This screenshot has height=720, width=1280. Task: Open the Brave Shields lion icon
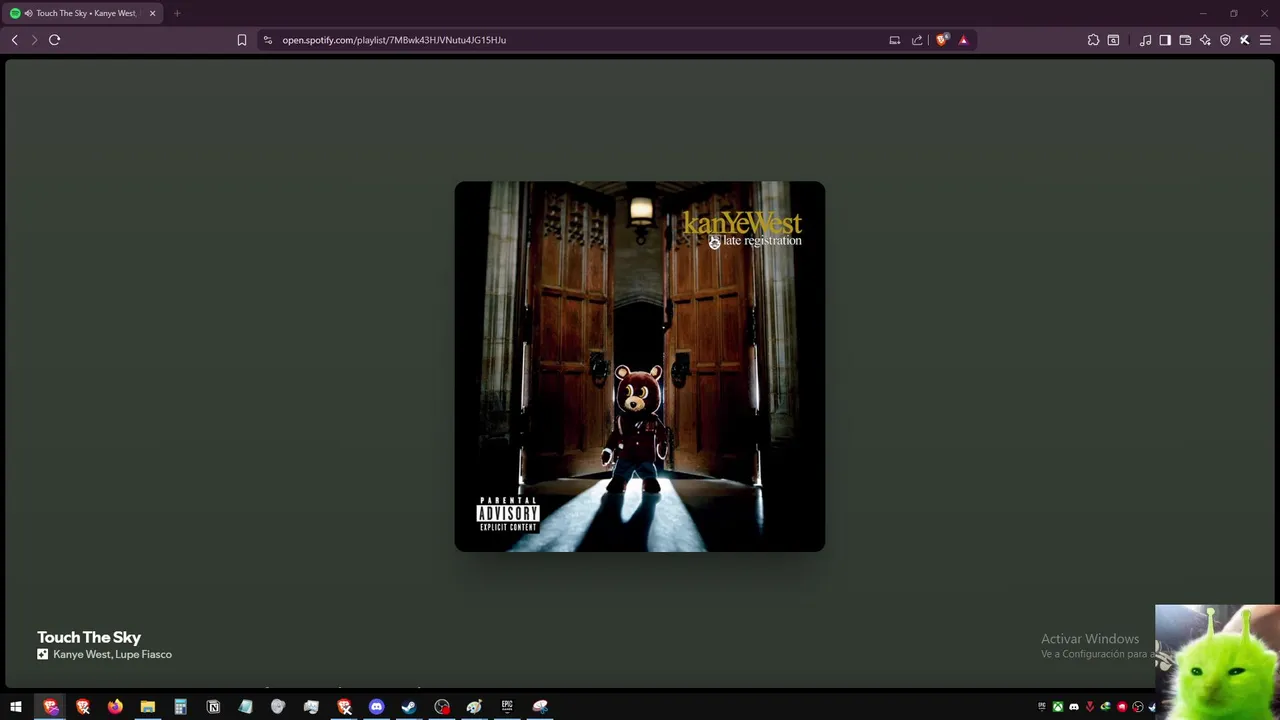[942, 40]
